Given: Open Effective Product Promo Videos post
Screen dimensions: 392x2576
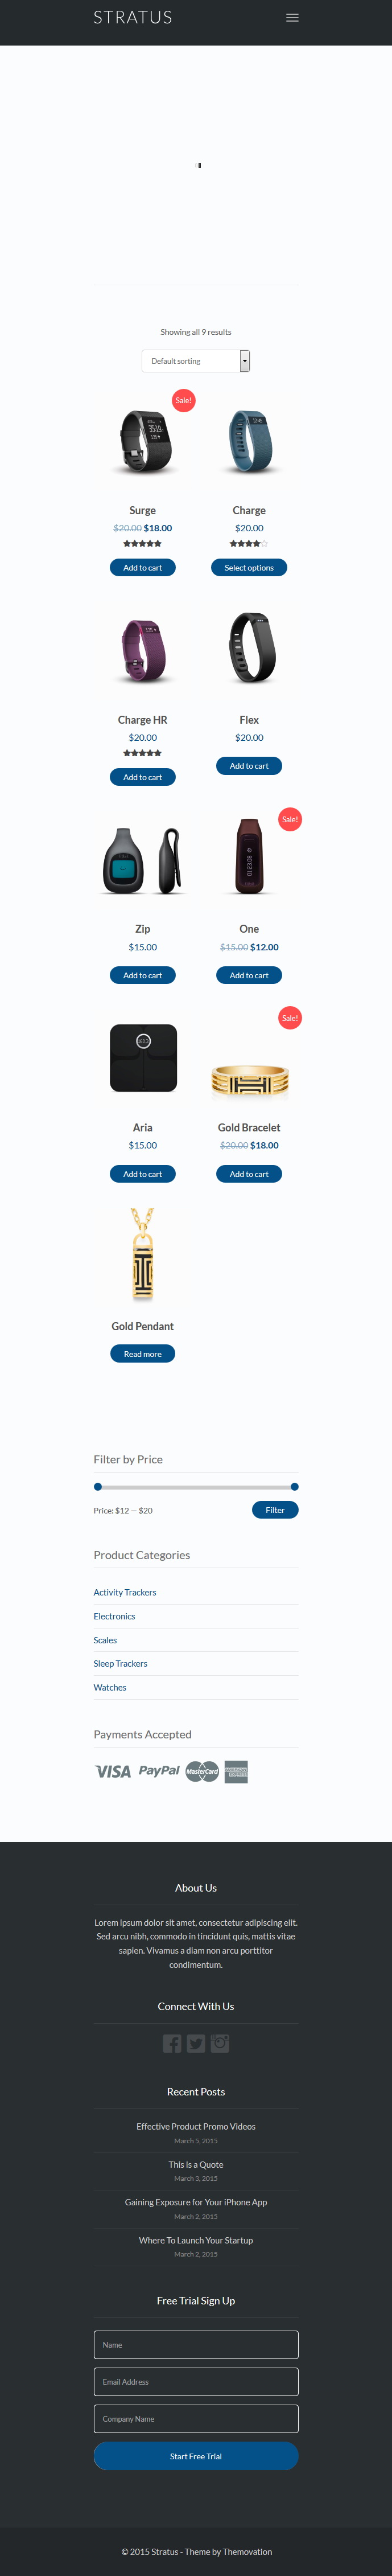Looking at the screenshot, I should coord(196,2126).
